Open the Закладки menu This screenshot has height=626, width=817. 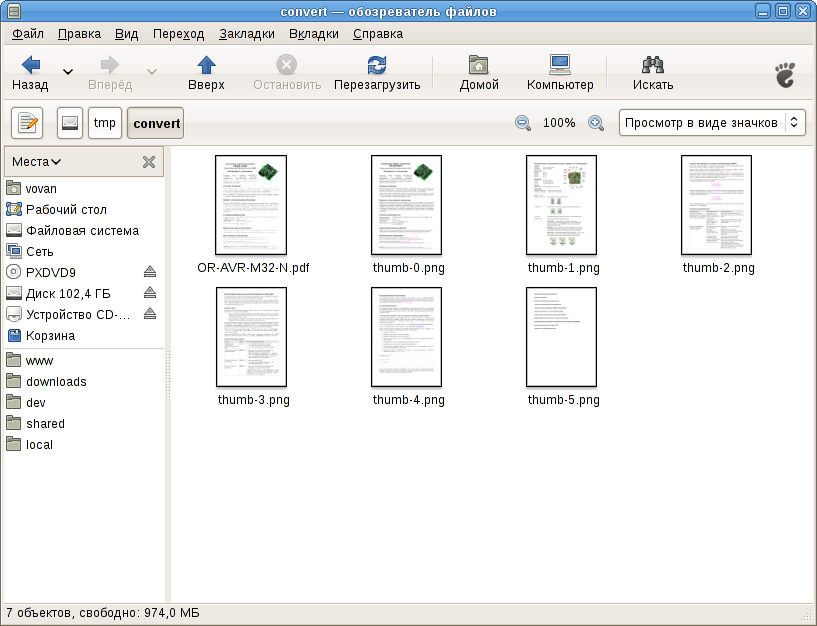coord(246,33)
